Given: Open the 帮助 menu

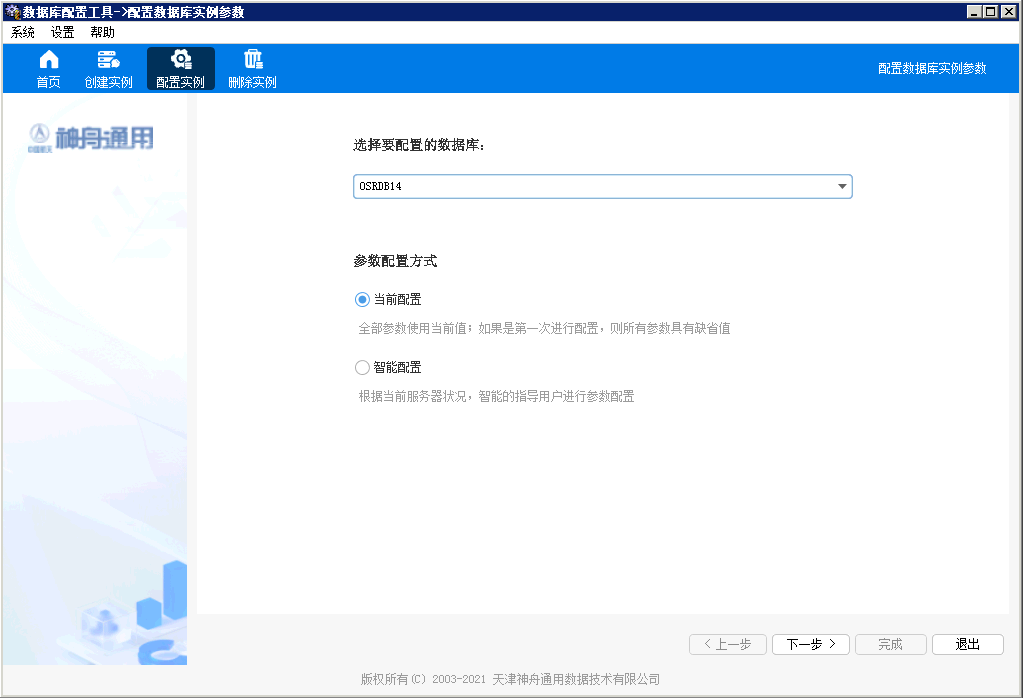Looking at the screenshot, I should pos(102,33).
